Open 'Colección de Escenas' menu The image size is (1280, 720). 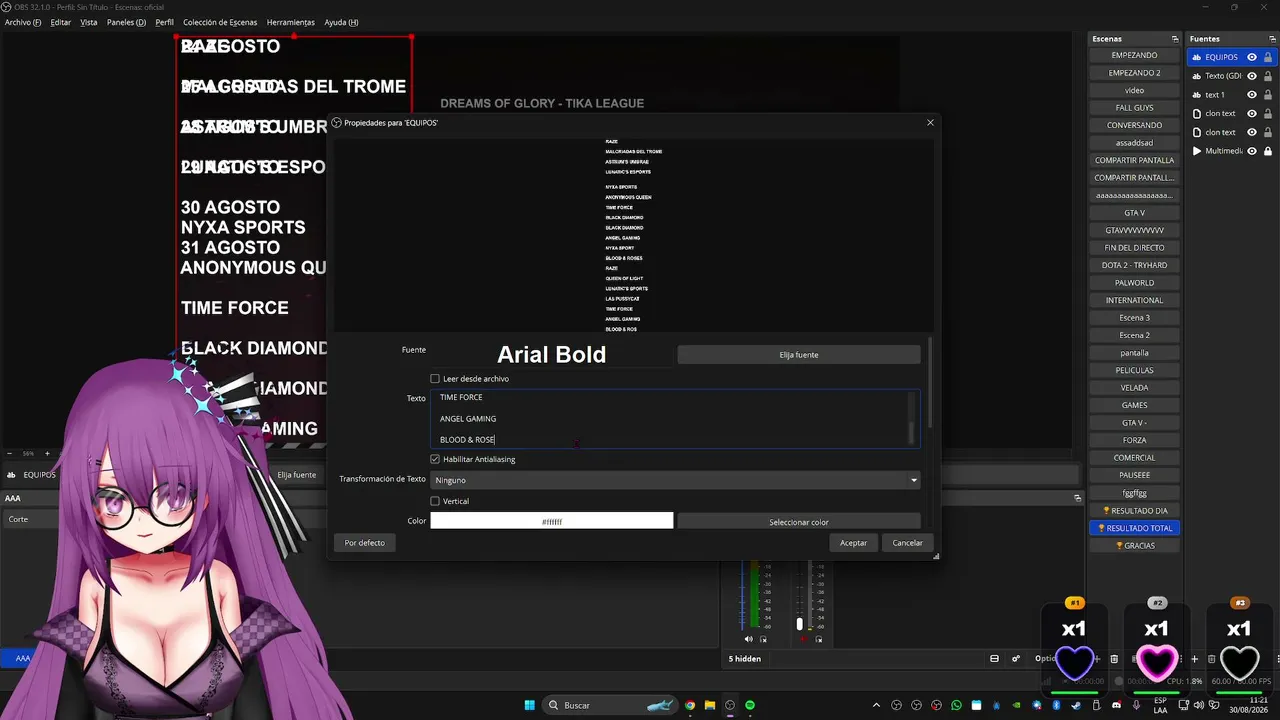(220, 22)
